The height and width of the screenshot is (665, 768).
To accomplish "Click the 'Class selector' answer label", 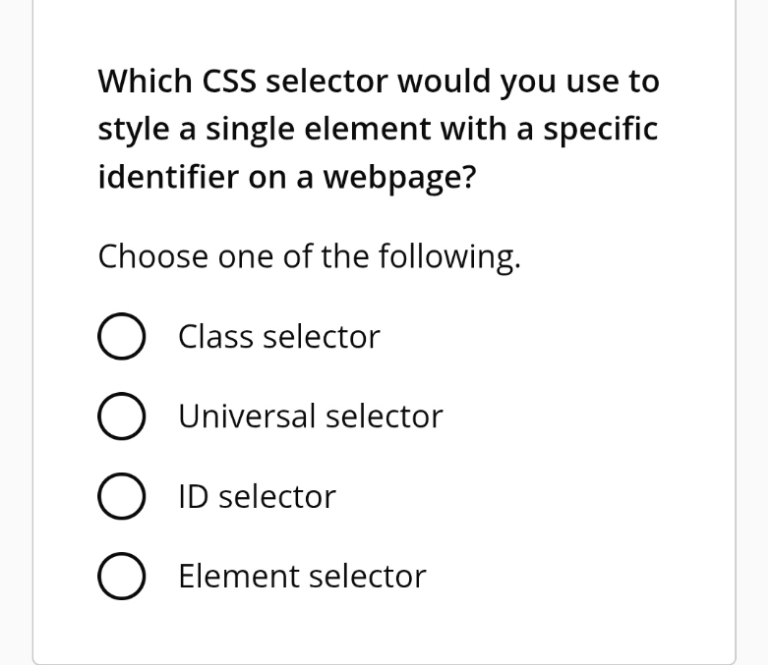I will coord(279,338).
